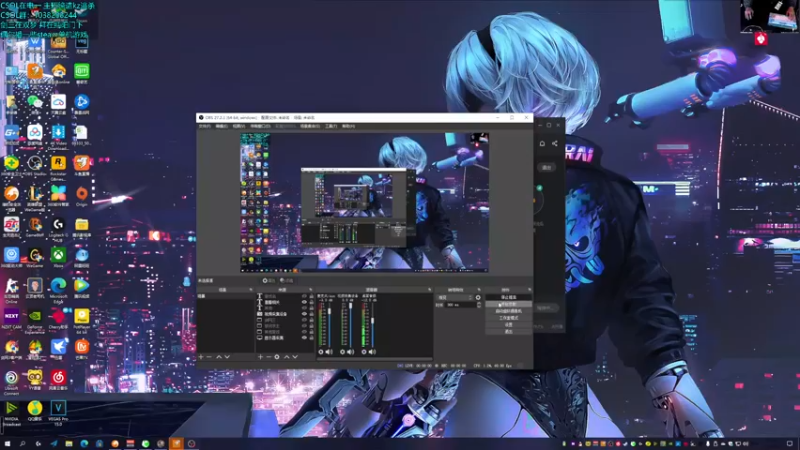Toggle visibility of 视频采集设备 source
This screenshot has width=800, height=450.
coord(305,314)
